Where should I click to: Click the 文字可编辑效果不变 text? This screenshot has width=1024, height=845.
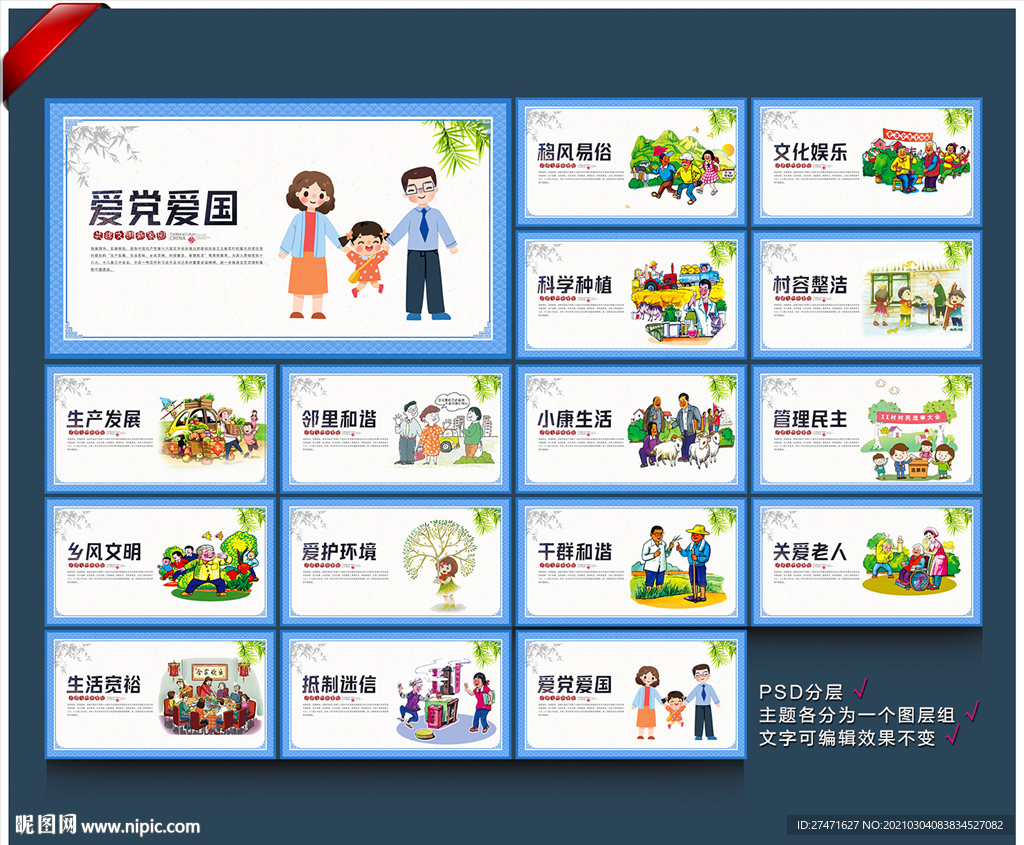pos(847,738)
